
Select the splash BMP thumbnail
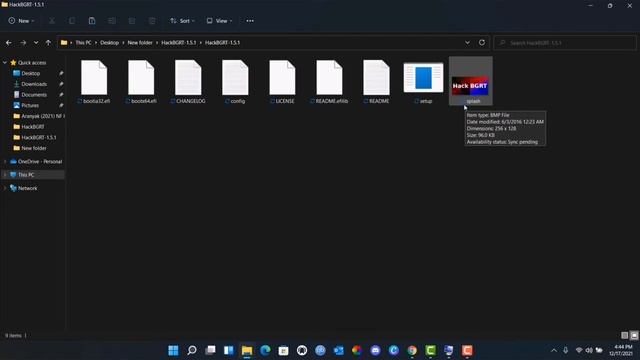pos(470,86)
